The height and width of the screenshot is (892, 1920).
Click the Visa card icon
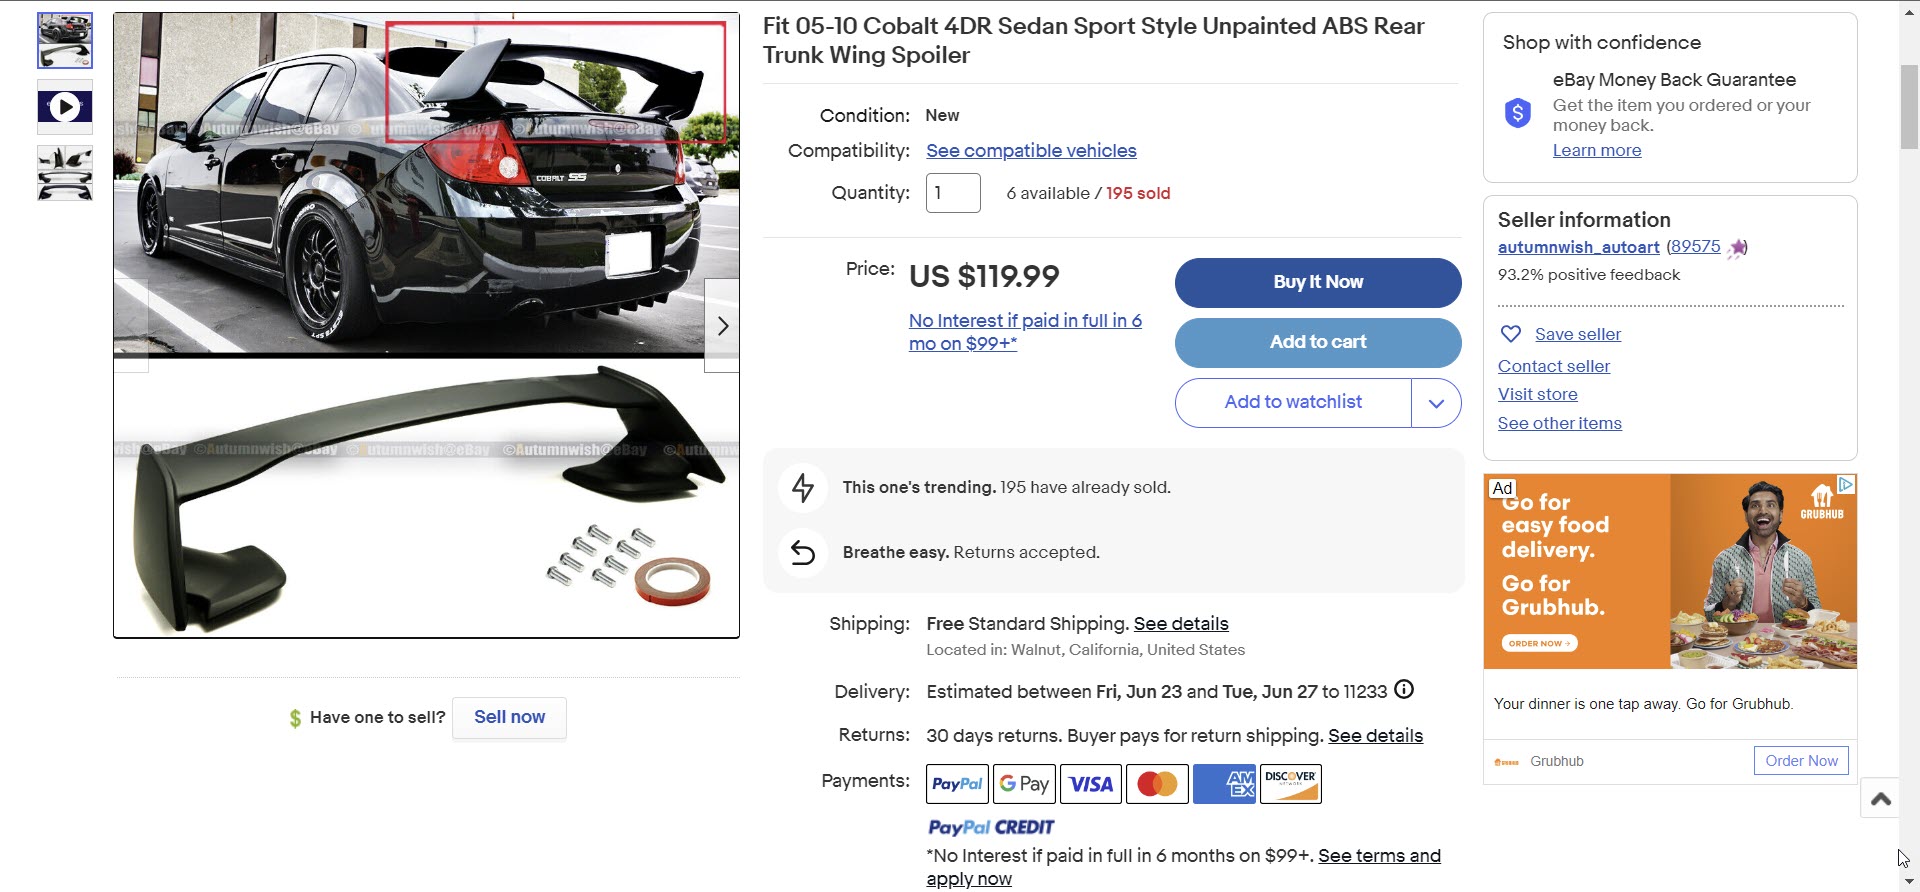point(1091,784)
